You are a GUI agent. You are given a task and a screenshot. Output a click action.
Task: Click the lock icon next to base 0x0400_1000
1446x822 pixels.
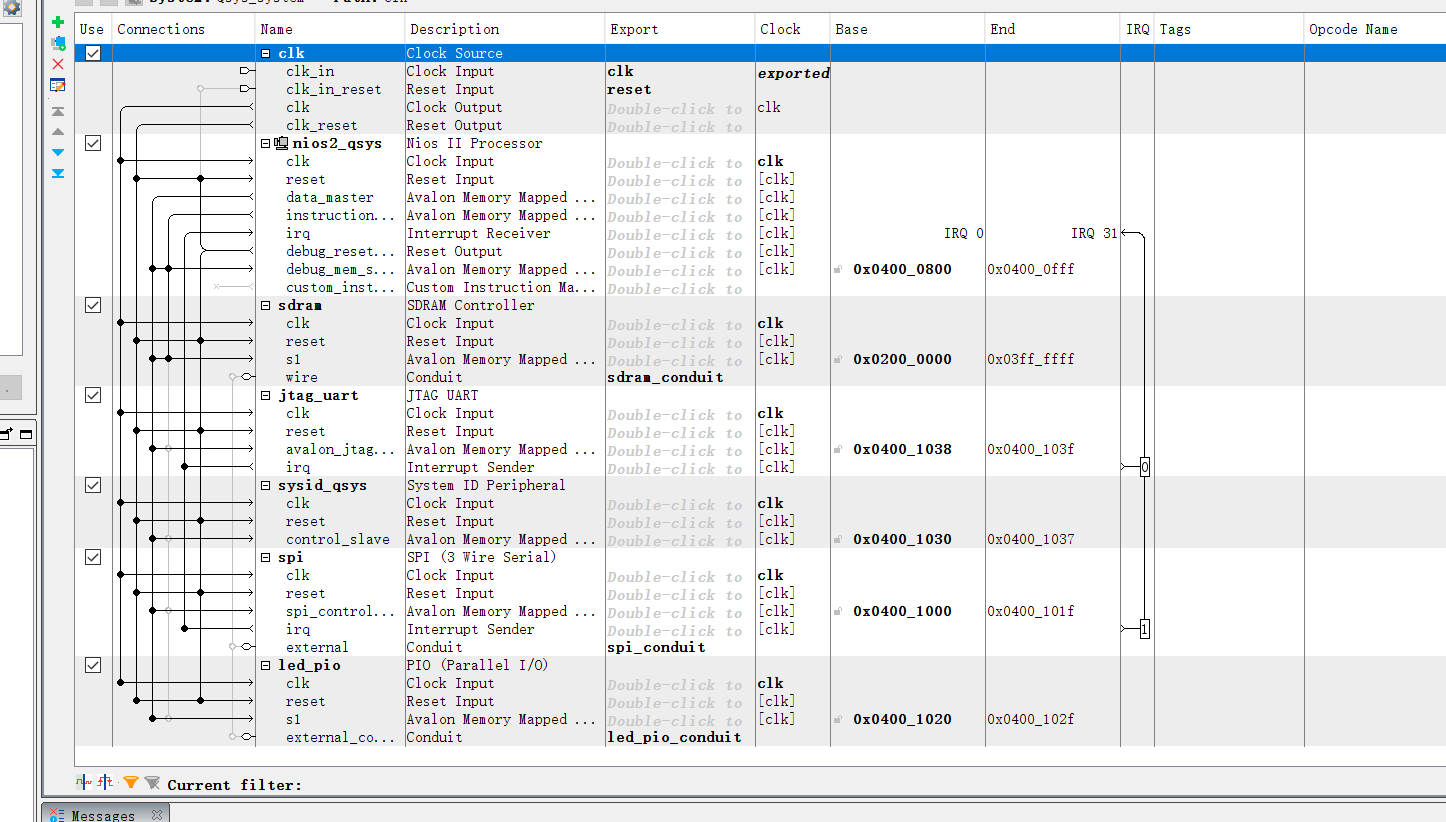click(x=838, y=612)
